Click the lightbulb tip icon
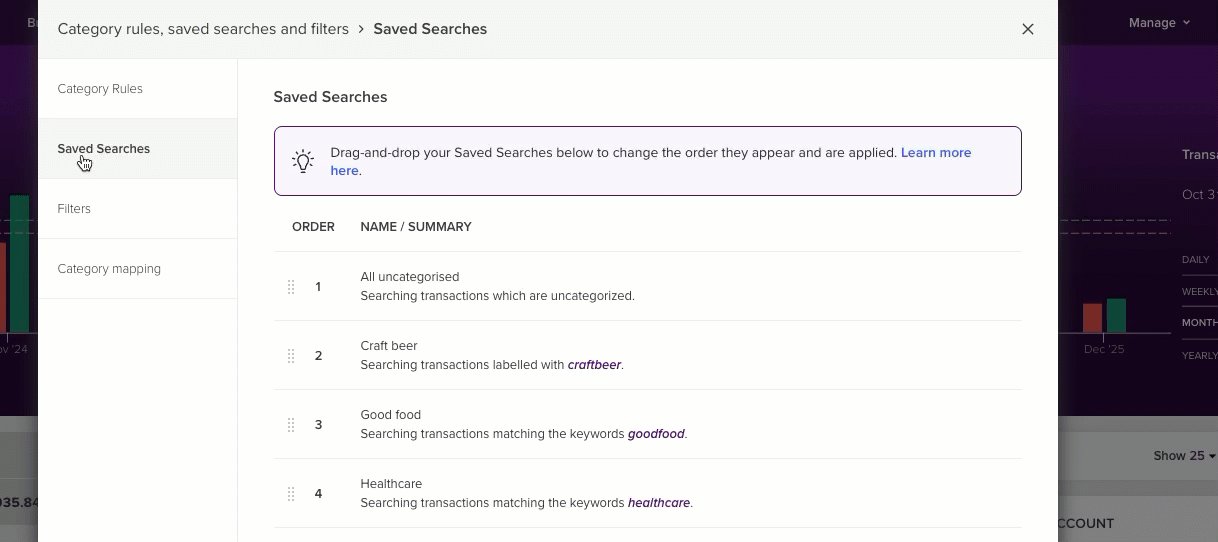Image resolution: width=1218 pixels, height=542 pixels. coord(303,161)
